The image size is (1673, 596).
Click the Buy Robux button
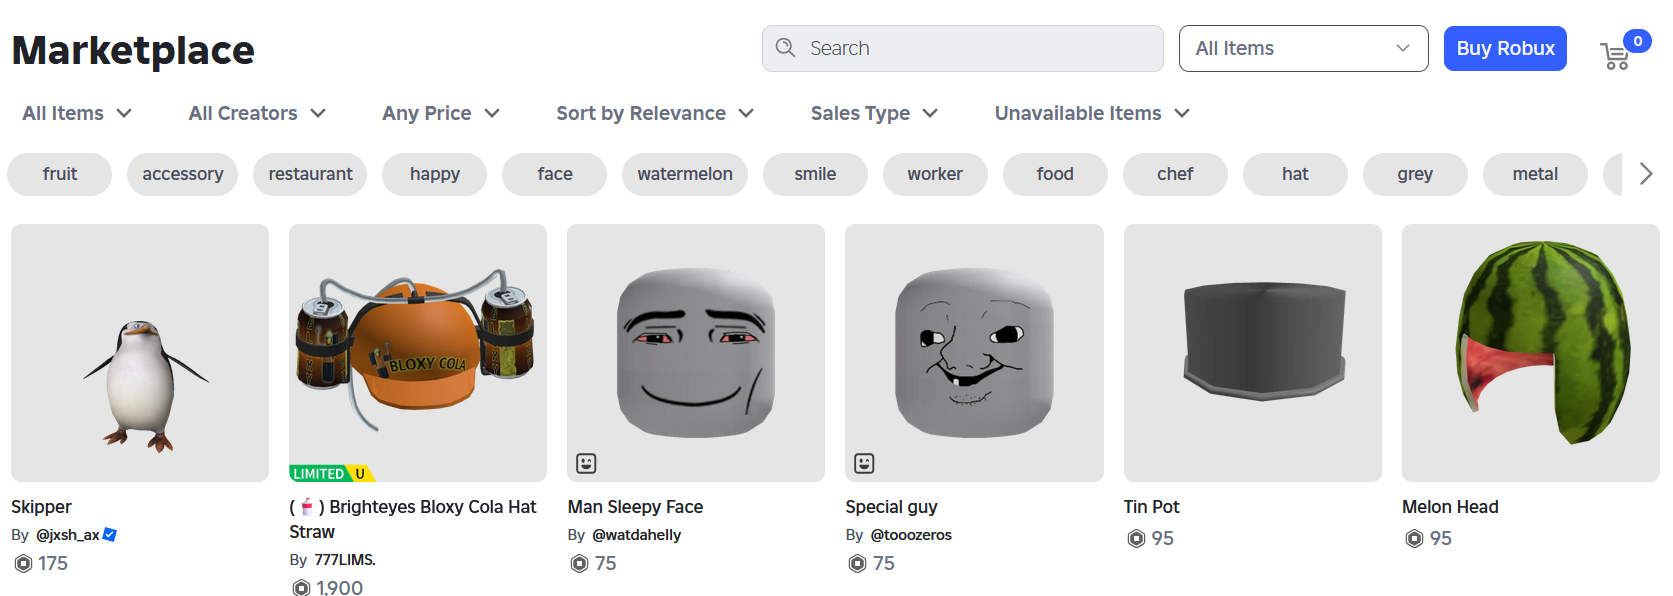click(x=1505, y=48)
